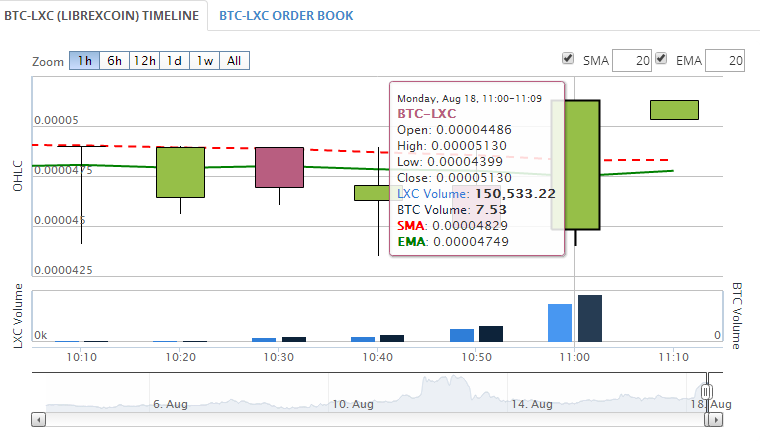Viewport: 764px width, 446px height.
Task: Click the 10:10 candlestick wick
Action: 81,195
